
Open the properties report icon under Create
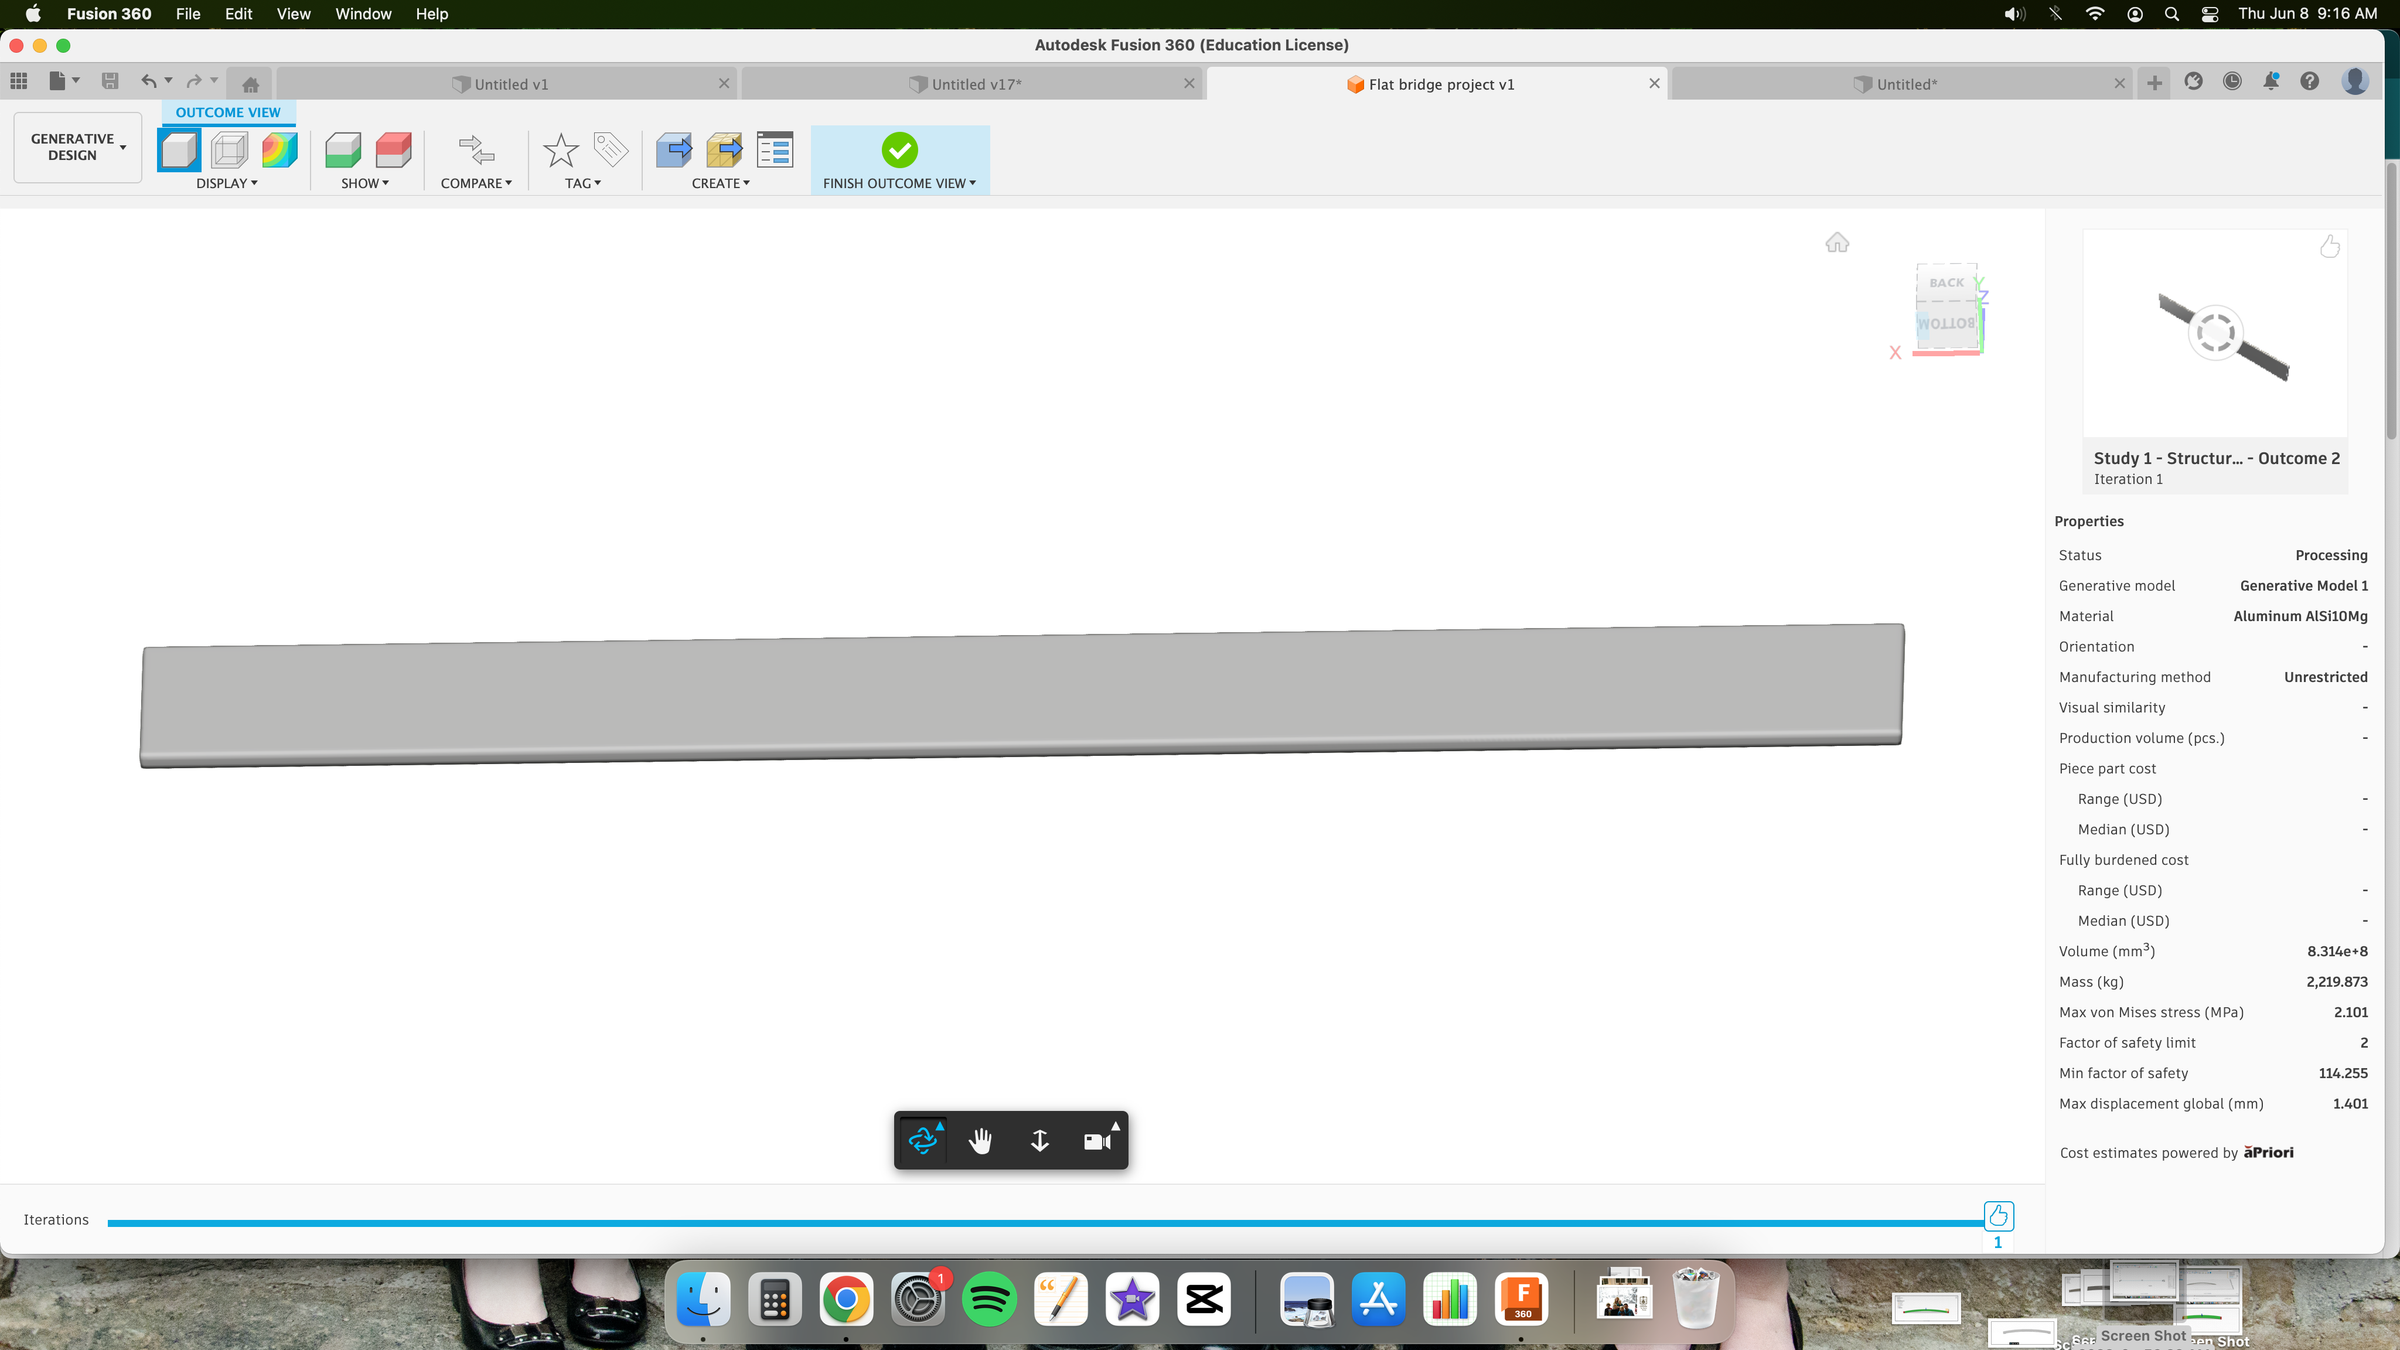pyautogui.click(x=775, y=150)
